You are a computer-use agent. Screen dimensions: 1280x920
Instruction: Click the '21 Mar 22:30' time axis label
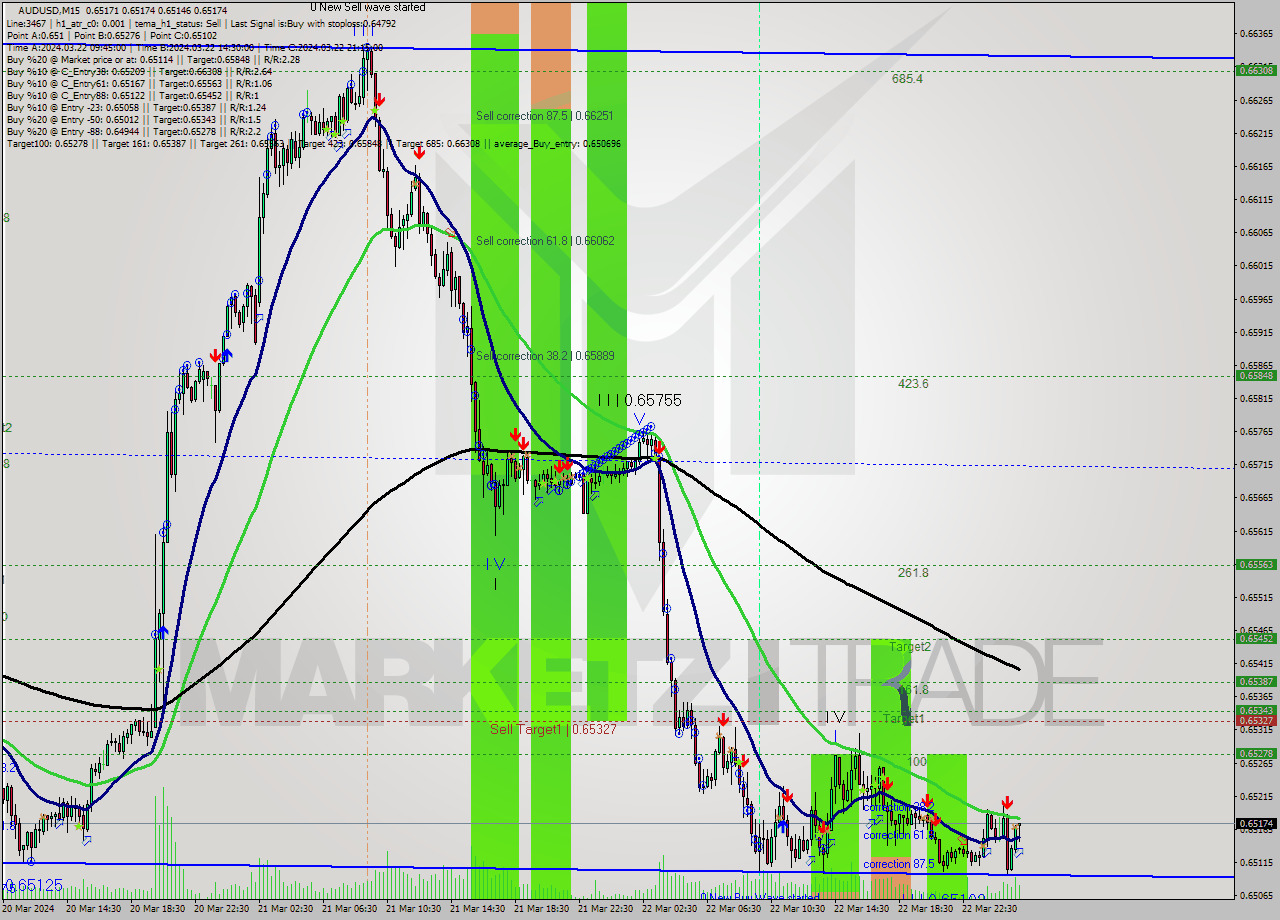tap(606, 909)
